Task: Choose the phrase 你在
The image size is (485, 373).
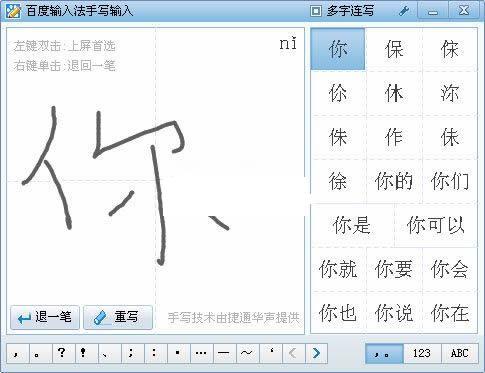Action: click(x=450, y=312)
